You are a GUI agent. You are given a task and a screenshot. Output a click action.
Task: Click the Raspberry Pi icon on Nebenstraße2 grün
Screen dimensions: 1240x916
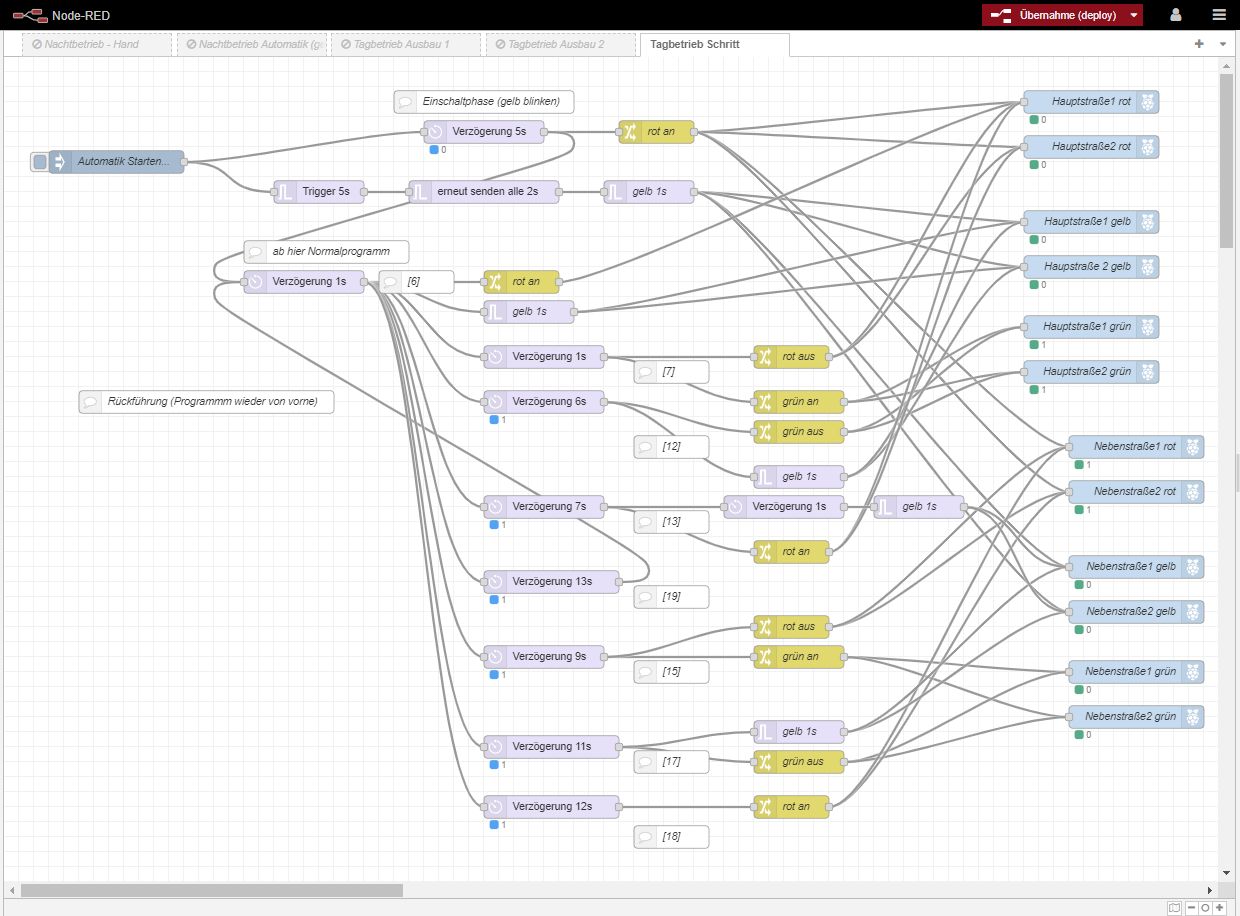(x=1194, y=717)
